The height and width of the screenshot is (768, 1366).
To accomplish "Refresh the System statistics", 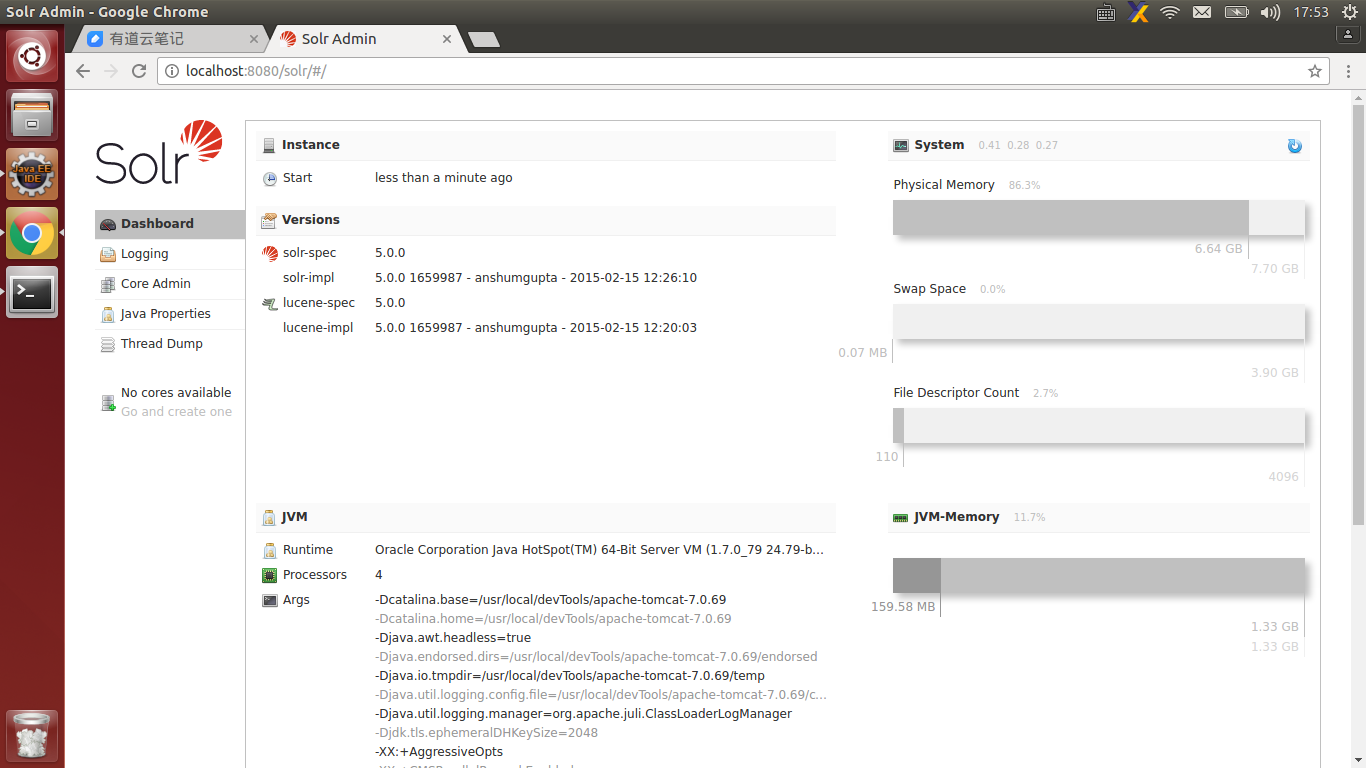I will pyautogui.click(x=1295, y=146).
